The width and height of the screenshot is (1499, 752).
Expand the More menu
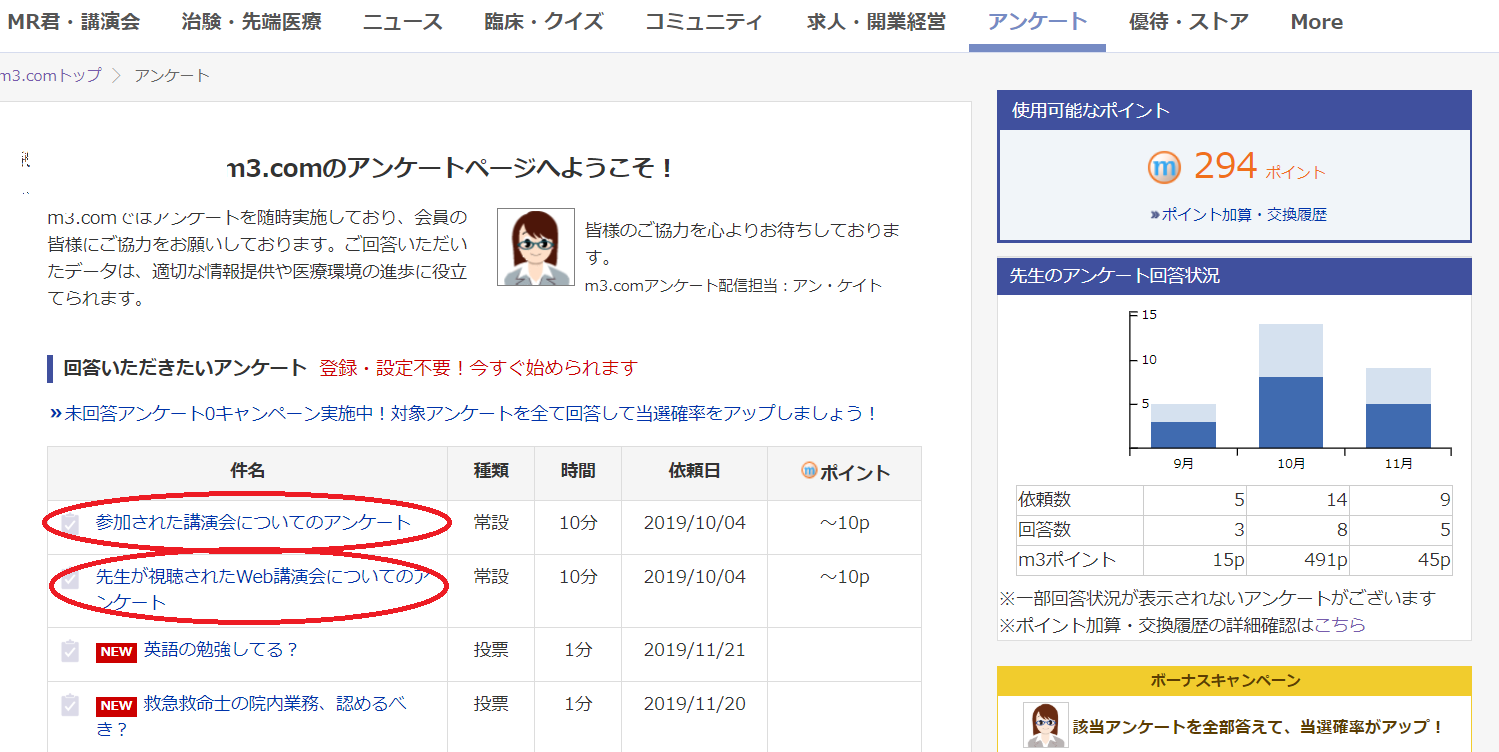1316,22
